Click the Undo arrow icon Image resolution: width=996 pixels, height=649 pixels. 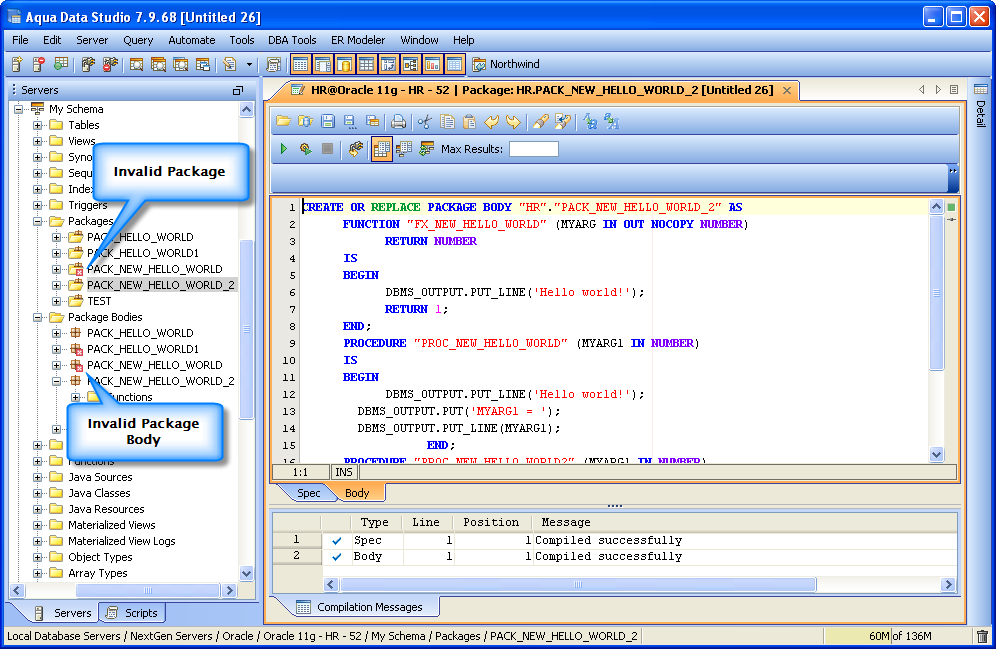coord(491,122)
